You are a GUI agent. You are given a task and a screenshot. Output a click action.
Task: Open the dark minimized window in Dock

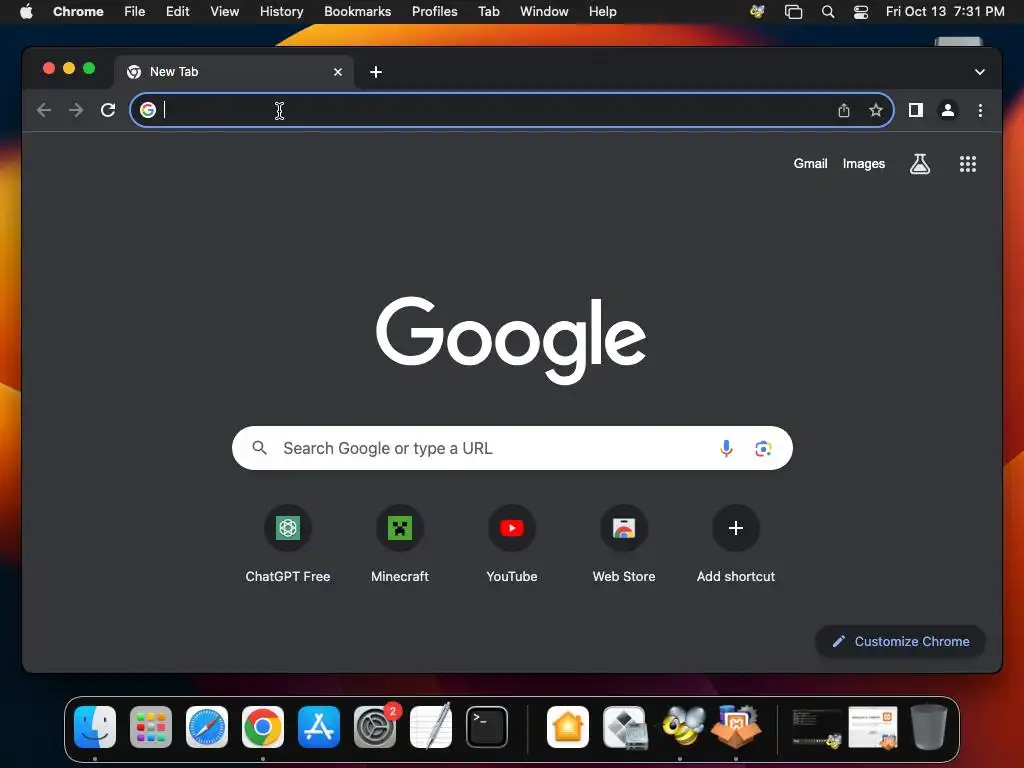click(x=816, y=728)
